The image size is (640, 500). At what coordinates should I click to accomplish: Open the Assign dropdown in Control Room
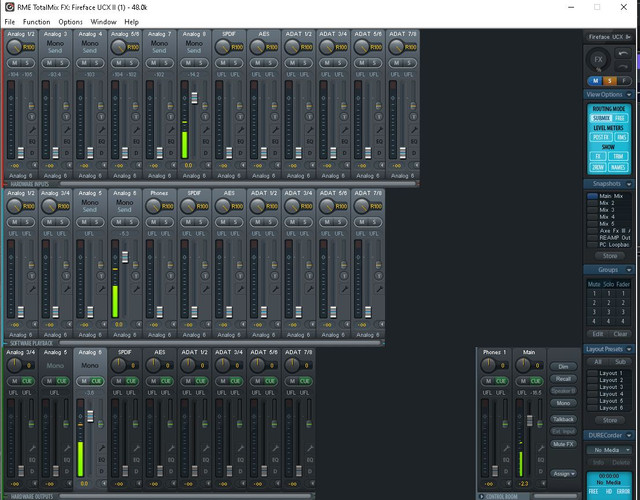pos(564,473)
